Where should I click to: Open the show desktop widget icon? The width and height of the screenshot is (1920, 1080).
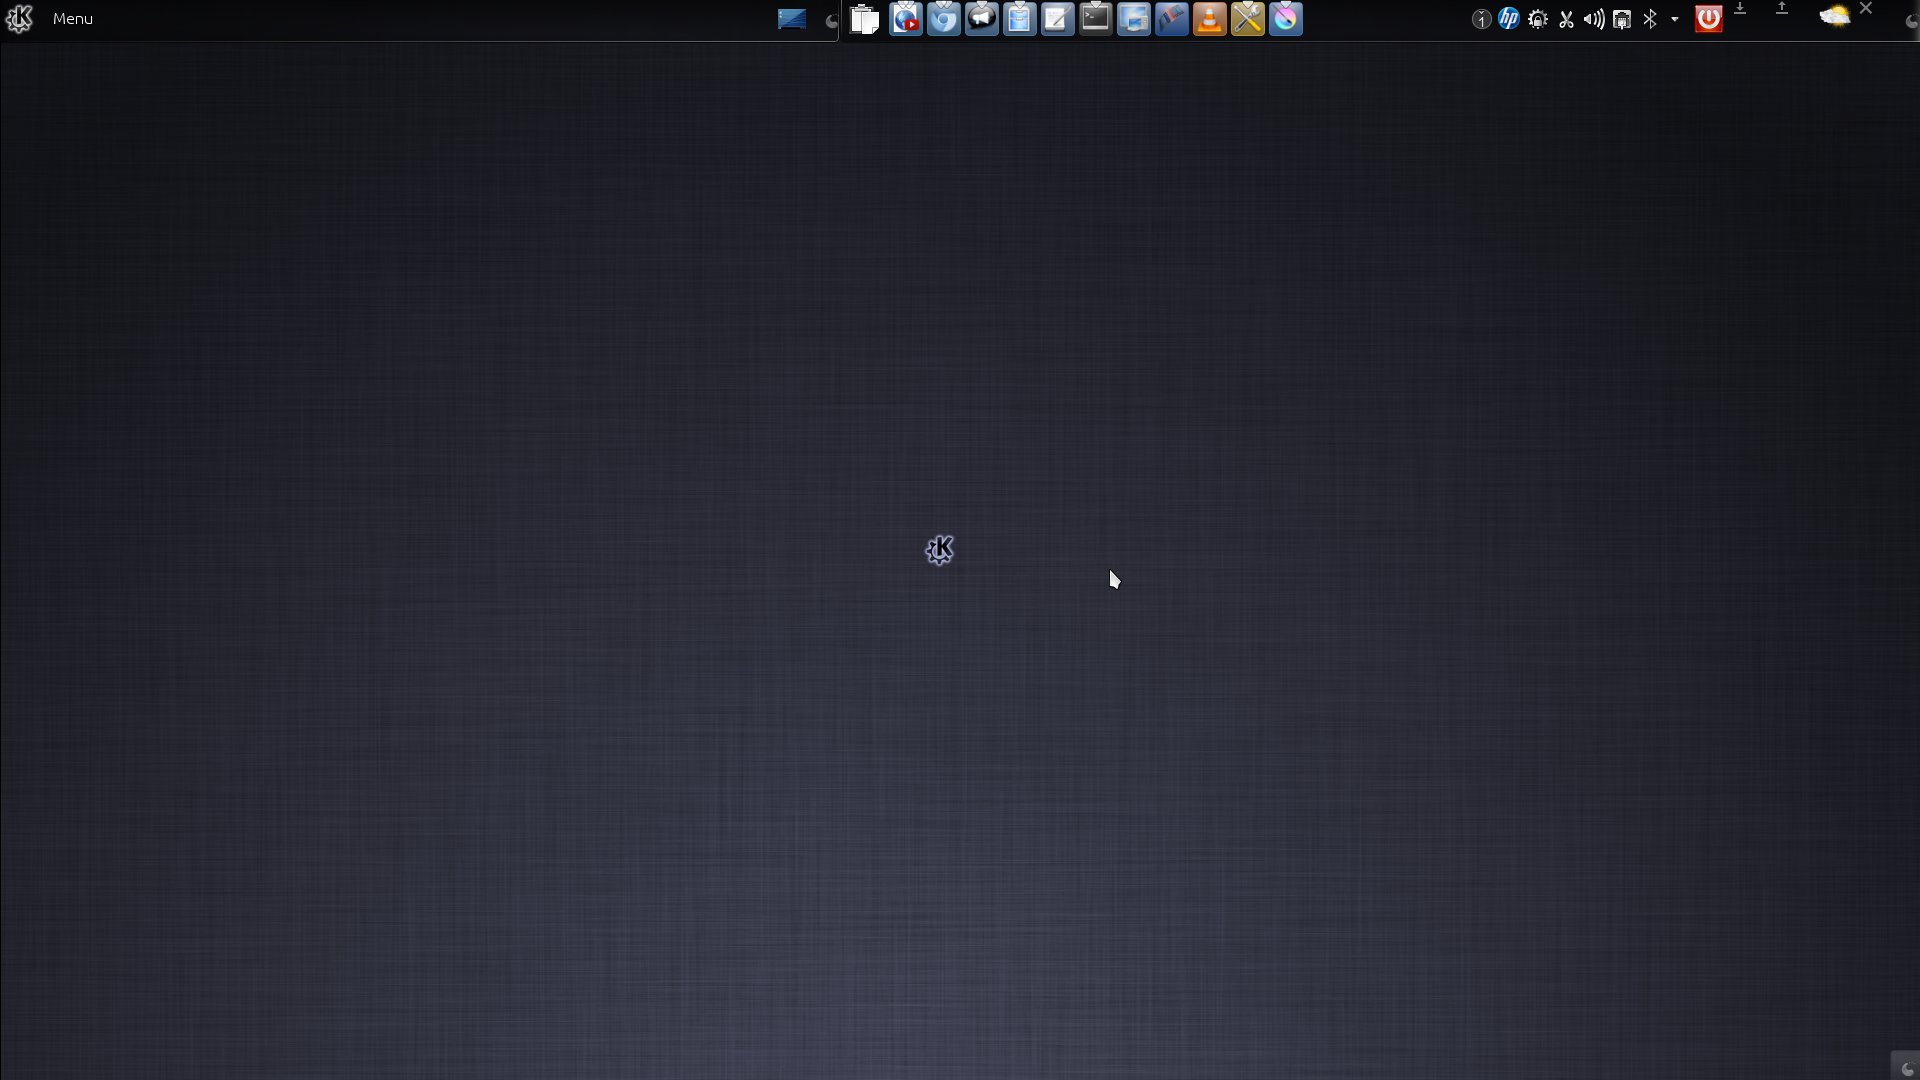[x=792, y=19]
